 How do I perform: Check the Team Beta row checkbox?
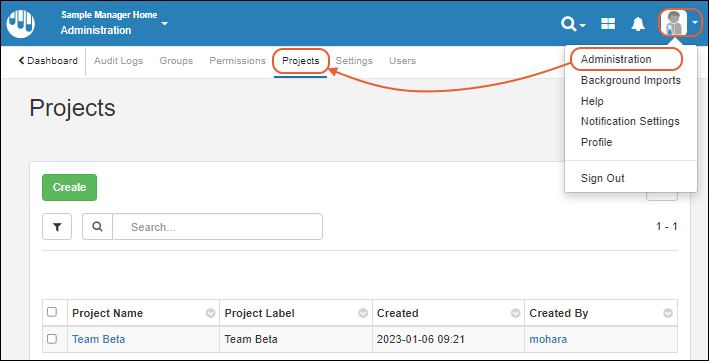52,339
